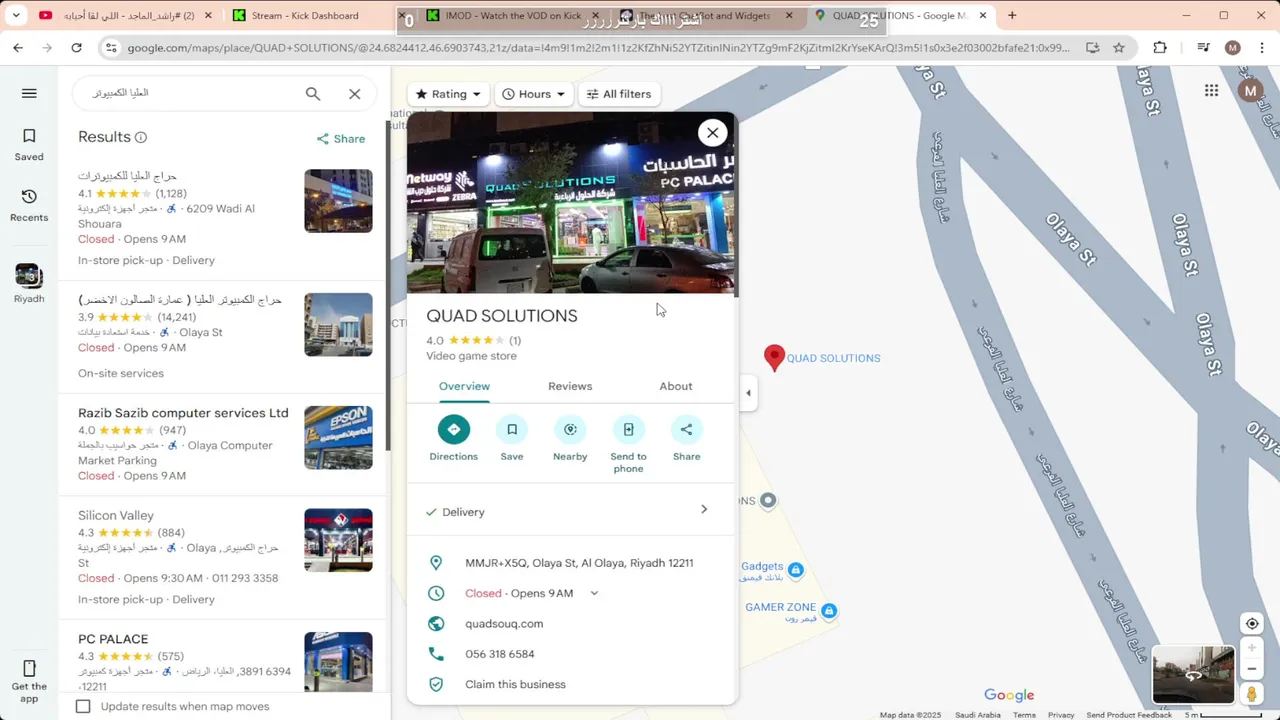The image size is (1280, 720).
Task: Open the Google Maps hamburger menu
Action: (29, 93)
